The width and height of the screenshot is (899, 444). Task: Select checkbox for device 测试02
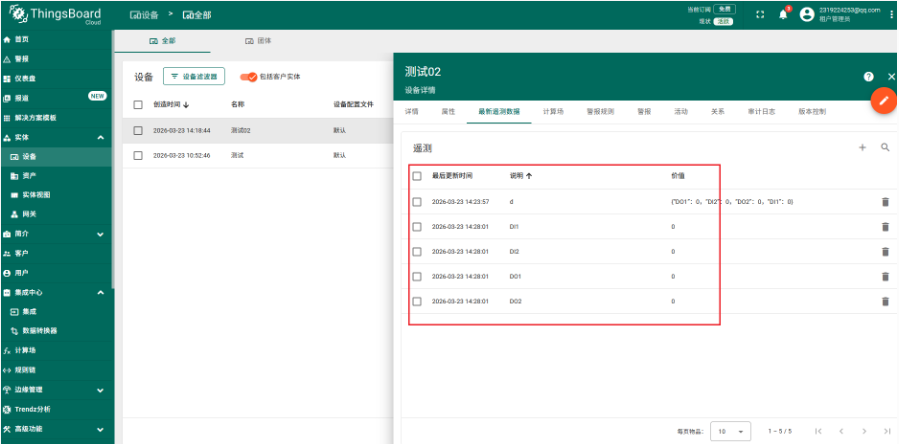(139, 130)
